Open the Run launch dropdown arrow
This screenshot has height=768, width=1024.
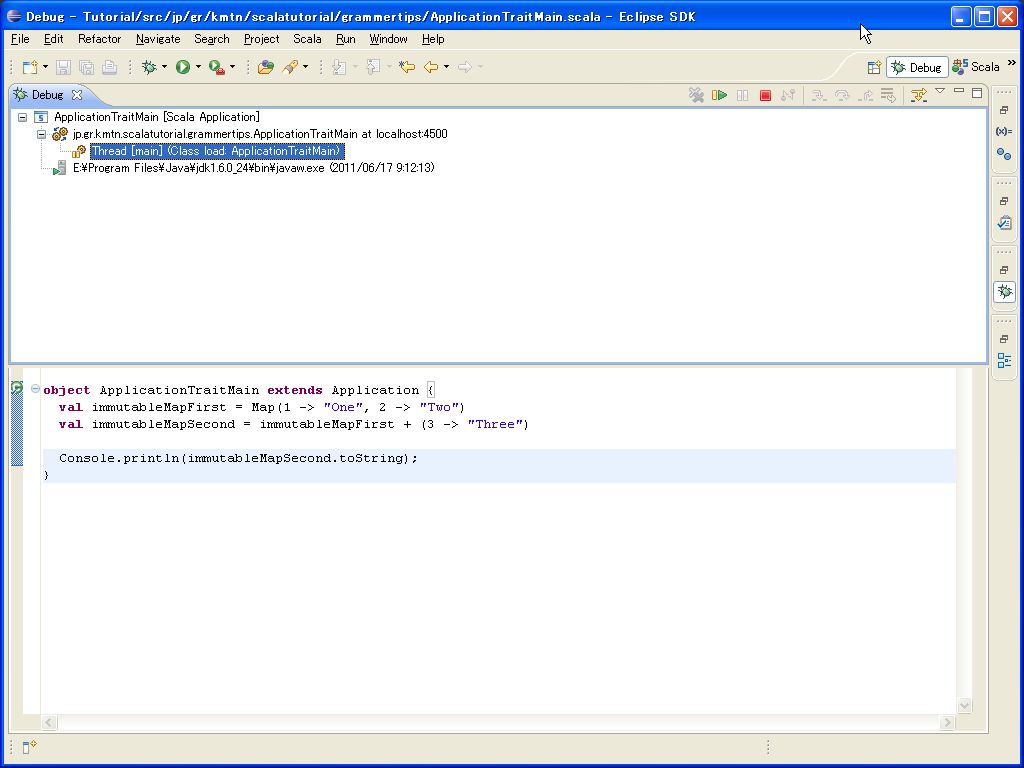pos(198,67)
